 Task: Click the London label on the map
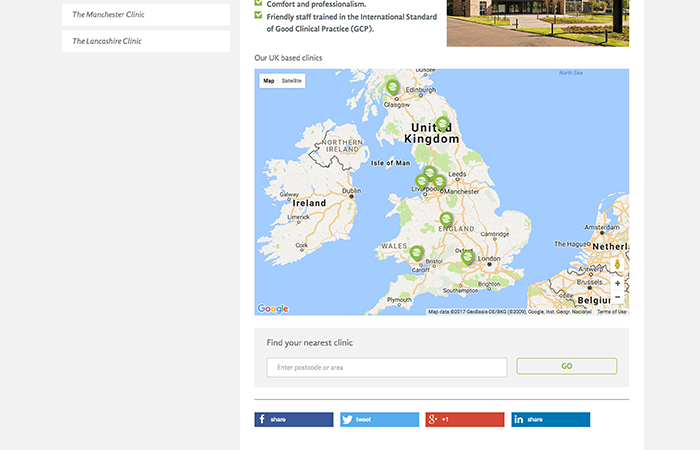[x=489, y=258]
